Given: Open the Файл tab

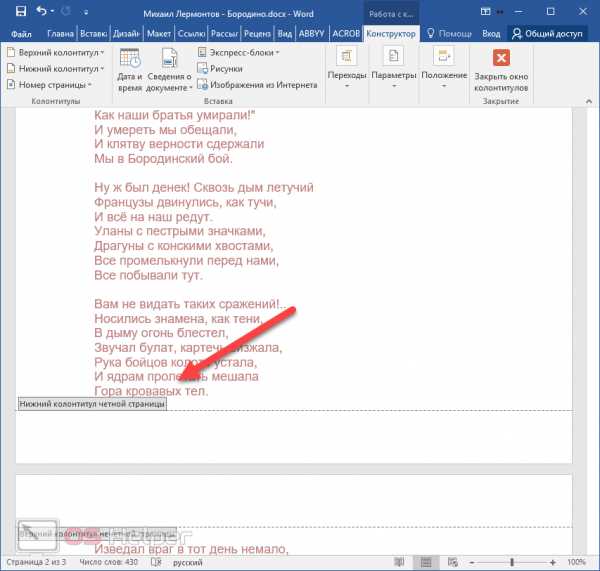Looking at the screenshot, I should click(21, 34).
